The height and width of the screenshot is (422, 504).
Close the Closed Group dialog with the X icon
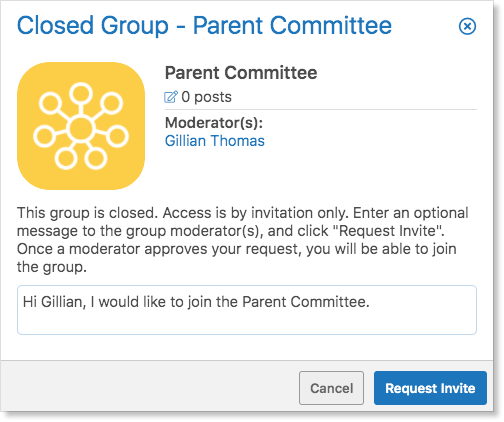click(467, 26)
